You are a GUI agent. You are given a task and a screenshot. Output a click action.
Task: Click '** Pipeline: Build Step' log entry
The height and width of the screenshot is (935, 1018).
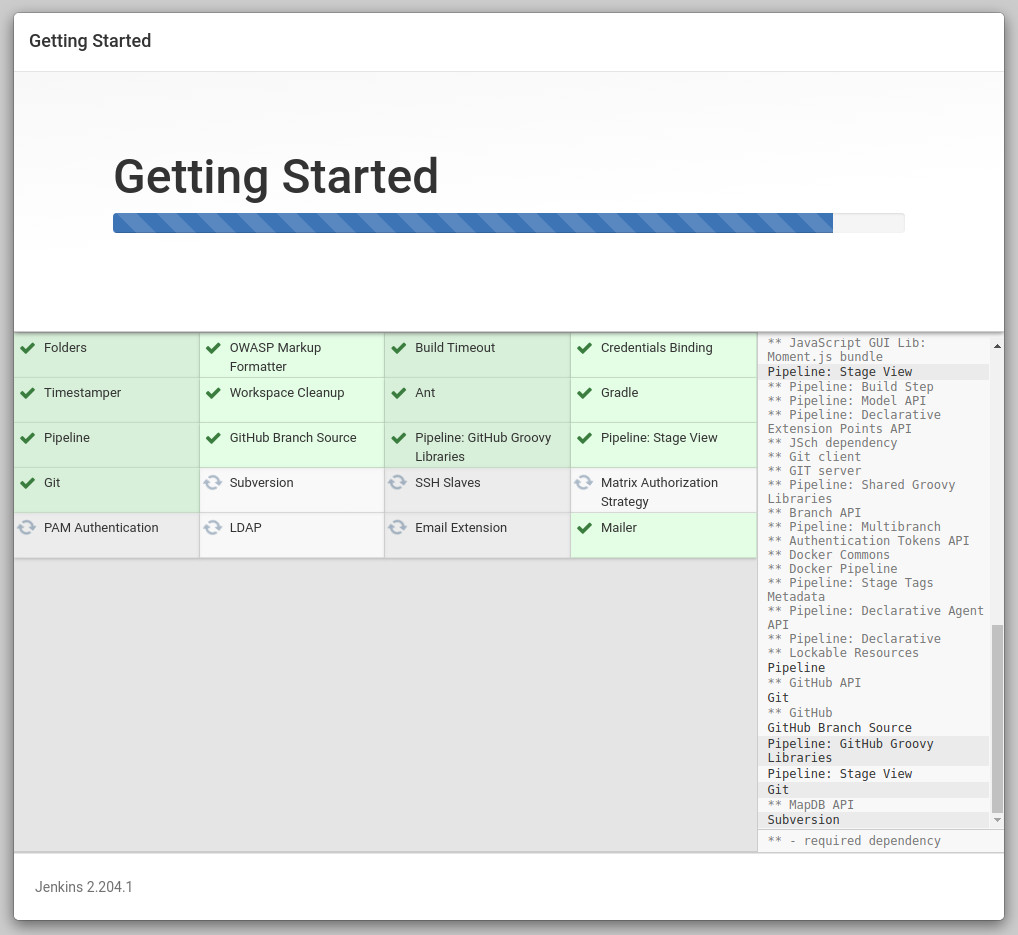click(x=850, y=386)
